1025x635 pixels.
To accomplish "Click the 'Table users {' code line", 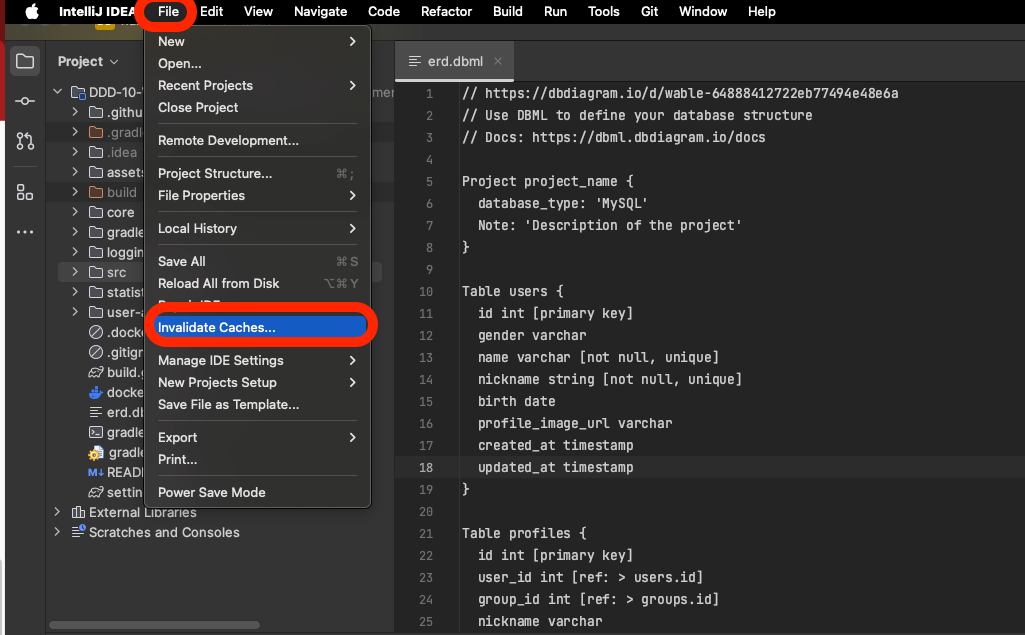I will point(512,291).
